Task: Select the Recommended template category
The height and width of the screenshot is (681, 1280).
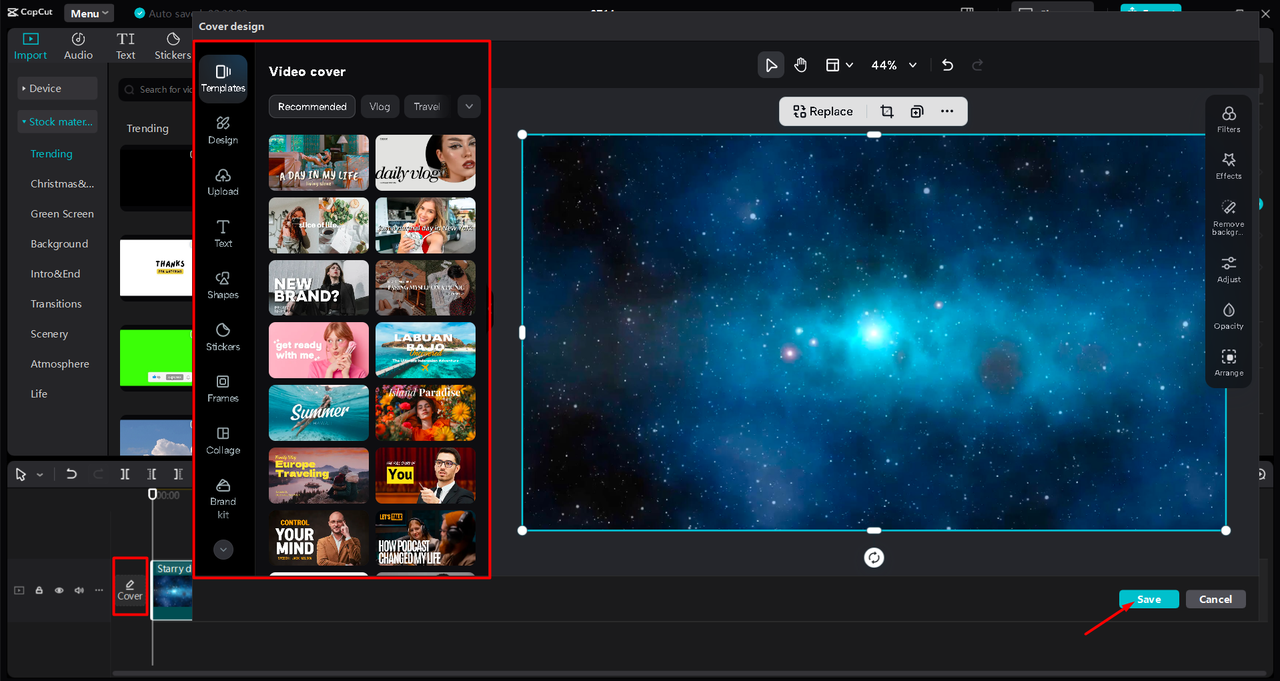Action: (x=312, y=106)
